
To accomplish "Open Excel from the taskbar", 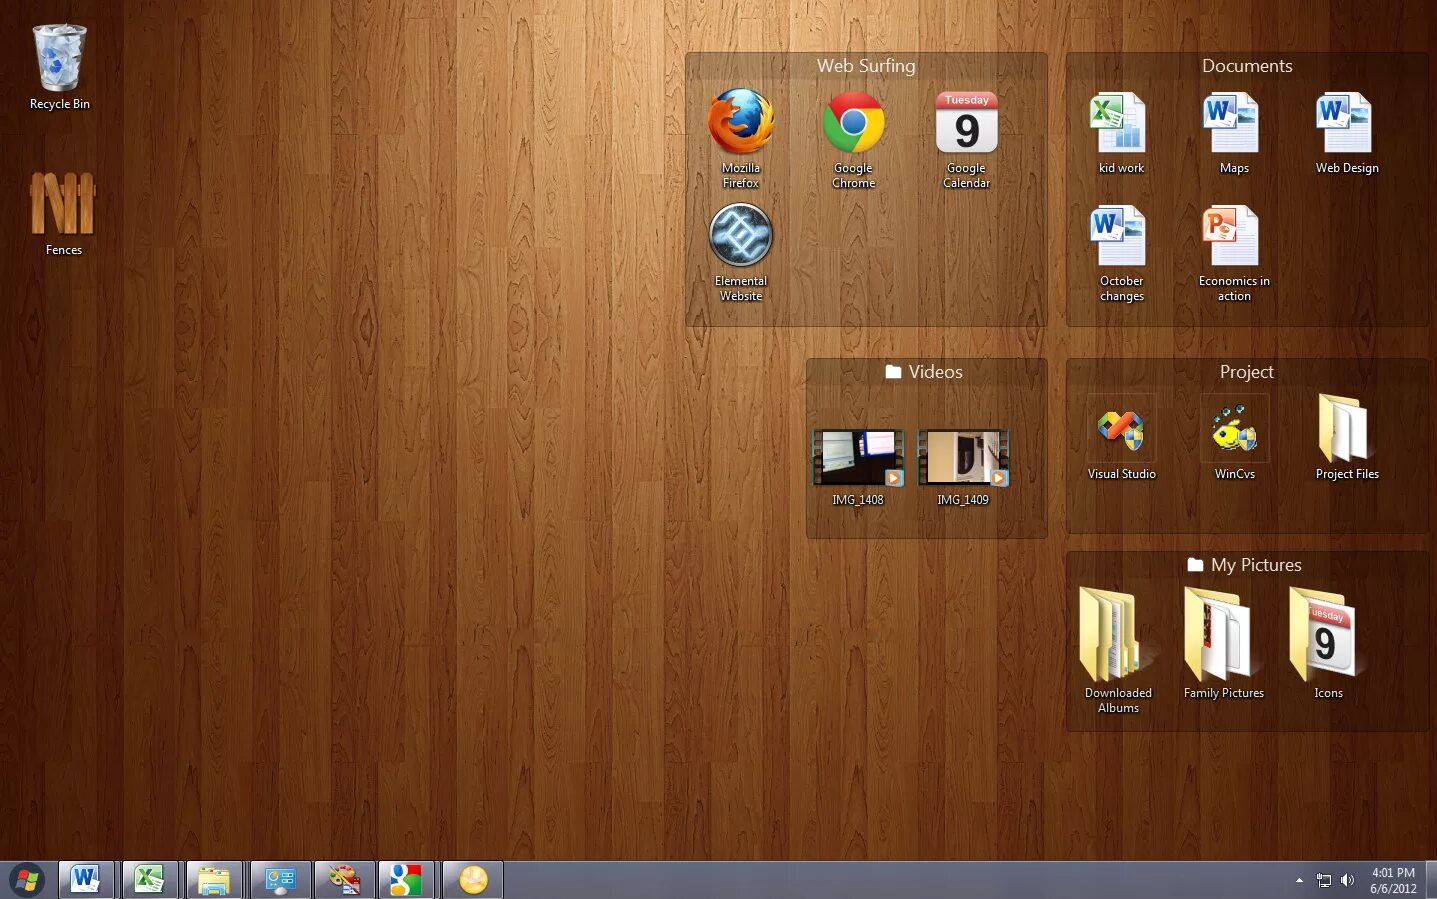I will click(150, 880).
